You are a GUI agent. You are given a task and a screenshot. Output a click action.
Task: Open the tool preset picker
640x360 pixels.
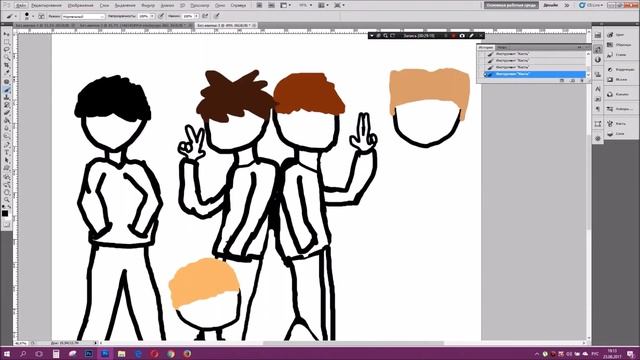pos(12,16)
